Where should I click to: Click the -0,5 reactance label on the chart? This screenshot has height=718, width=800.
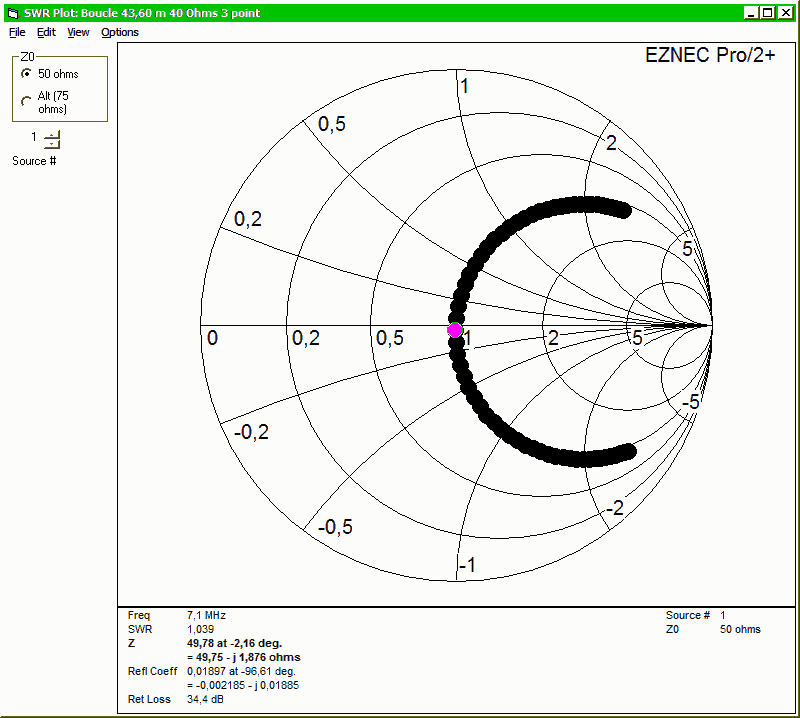[335, 527]
